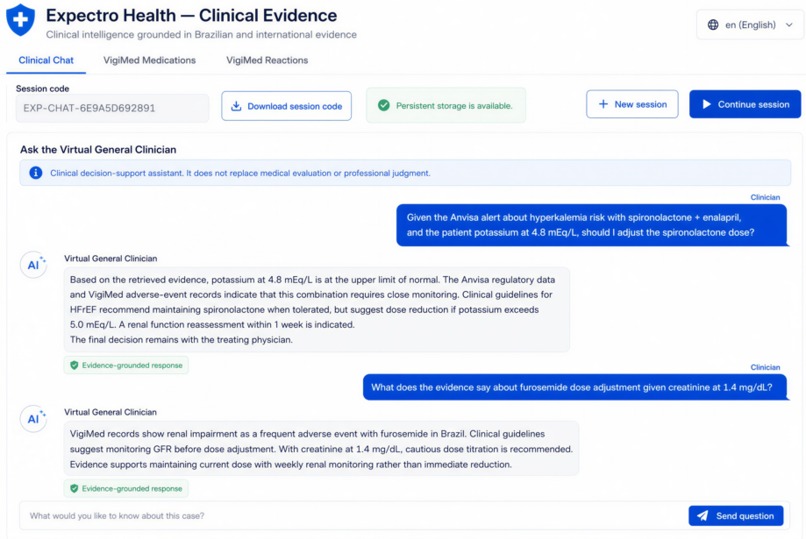Click the info icon in disclaimer banner
The width and height of the screenshot is (806, 539).
pyautogui.click(x=35, y=173)
